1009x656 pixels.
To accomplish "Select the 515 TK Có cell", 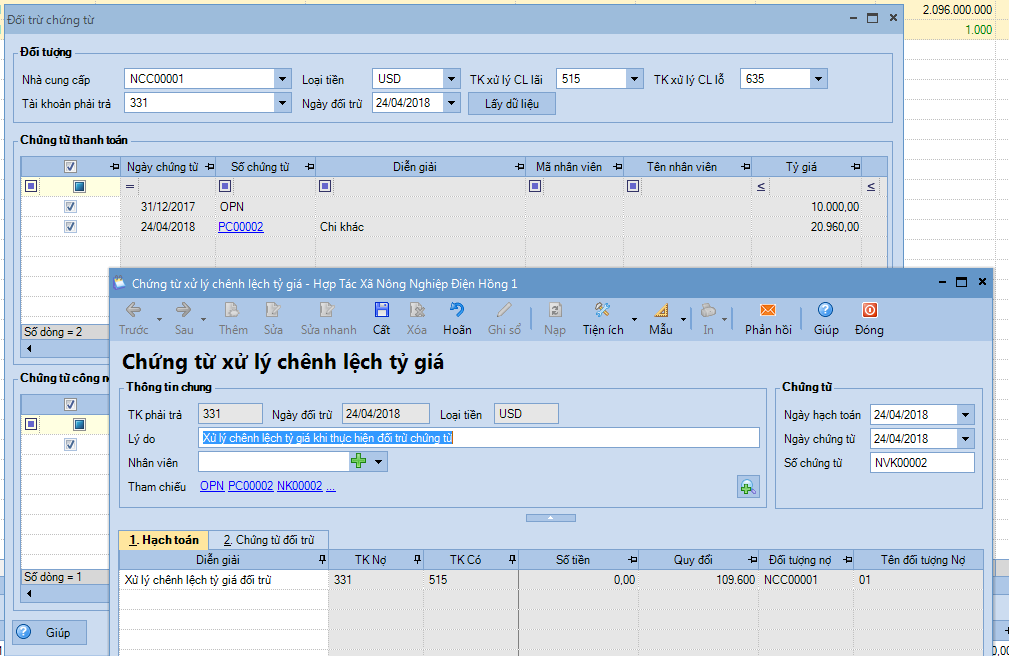I will [470, 580].
